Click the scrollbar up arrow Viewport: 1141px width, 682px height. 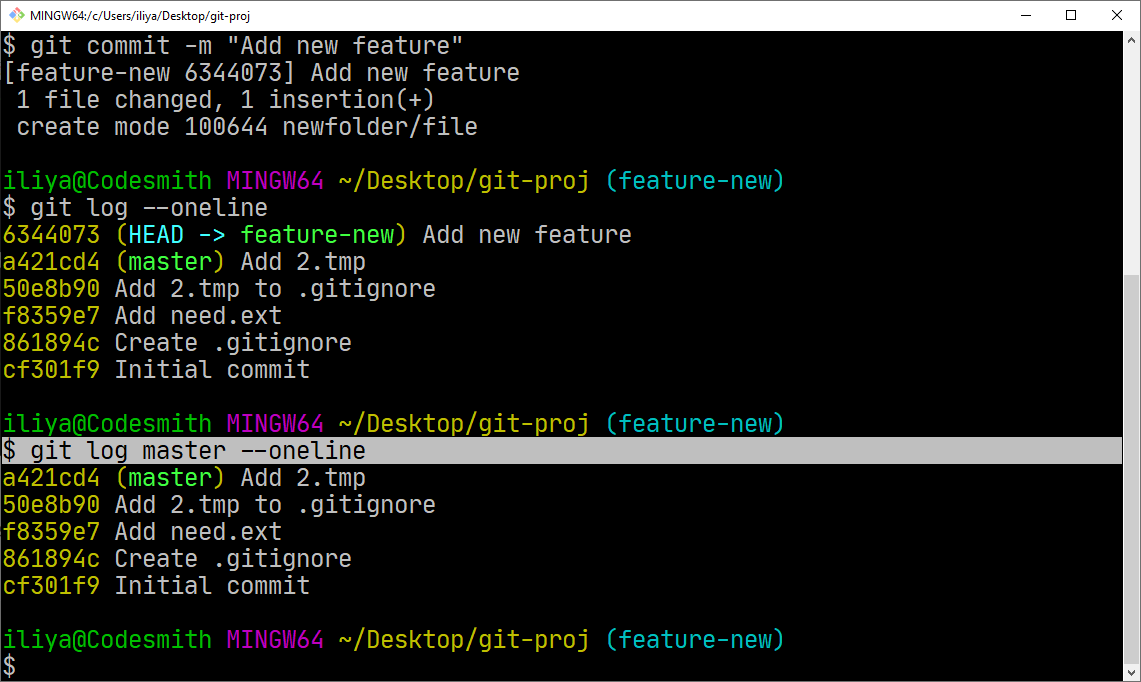[1132, 40]
